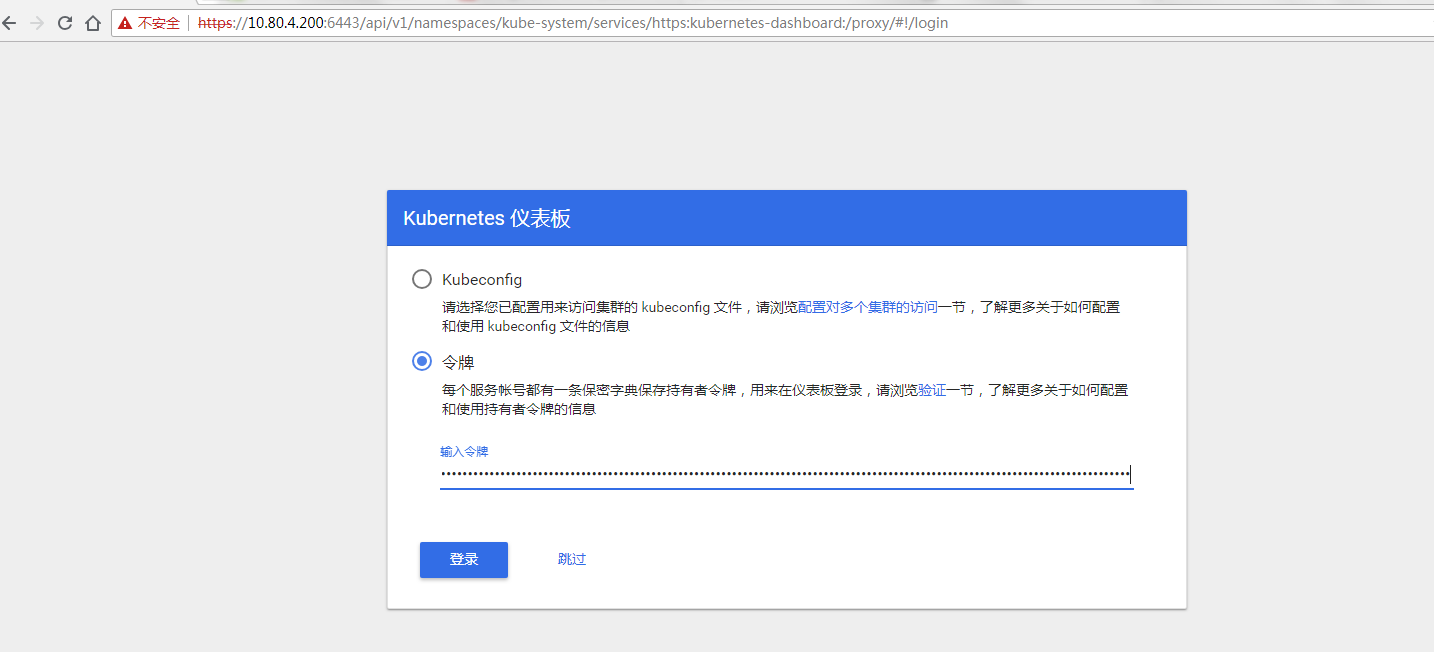Open the 验证 documentation link
Screen dimensions: 1434x652
point(932,390)
